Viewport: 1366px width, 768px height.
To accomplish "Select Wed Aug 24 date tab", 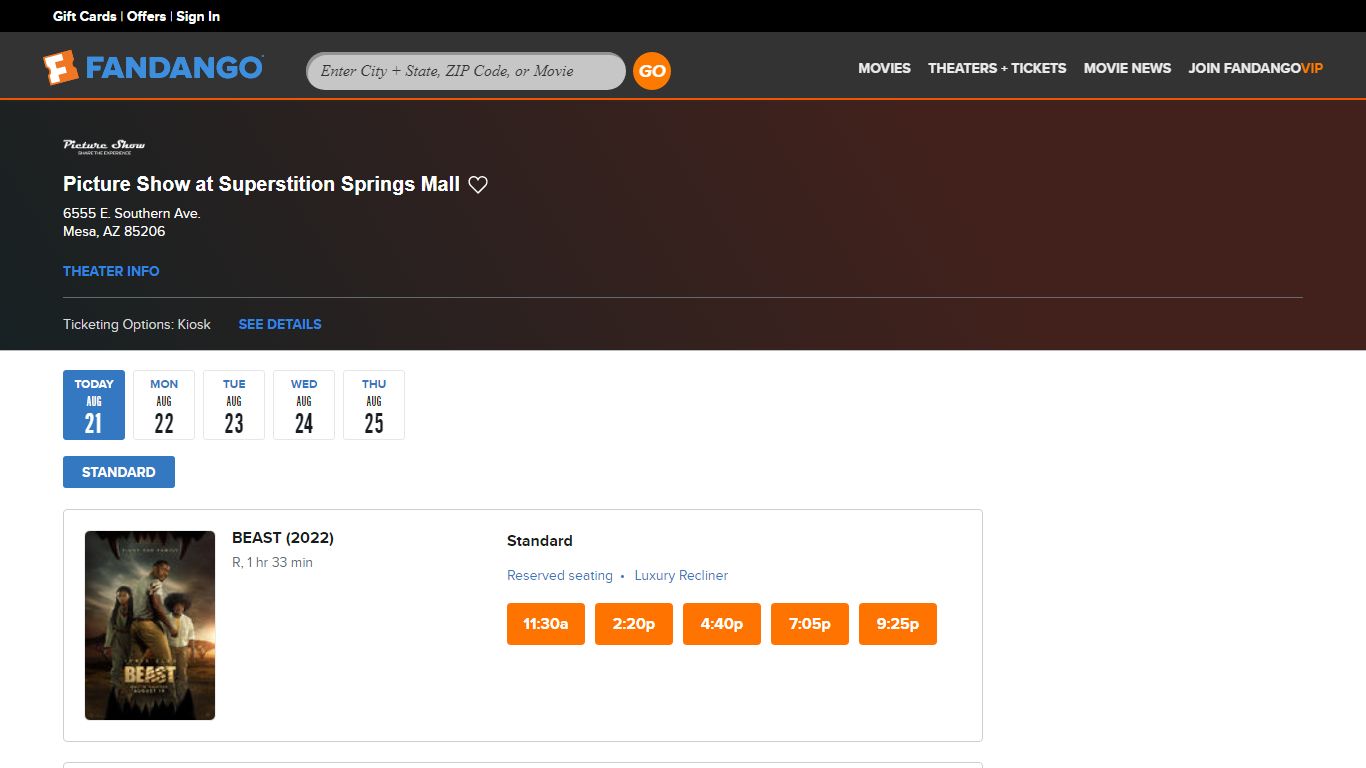I will point(304,405).
